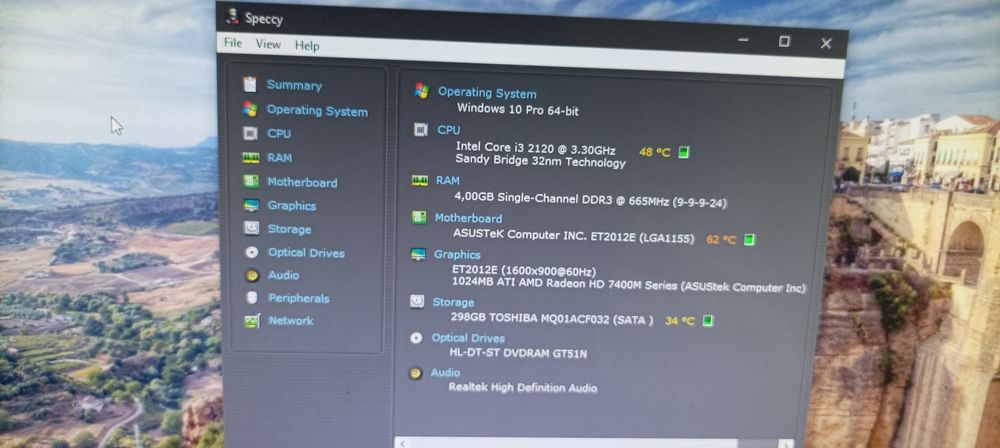Click the drive icon beside Storage summary heading
Viewport: 1000px width, 448px height.
(417, 301)
